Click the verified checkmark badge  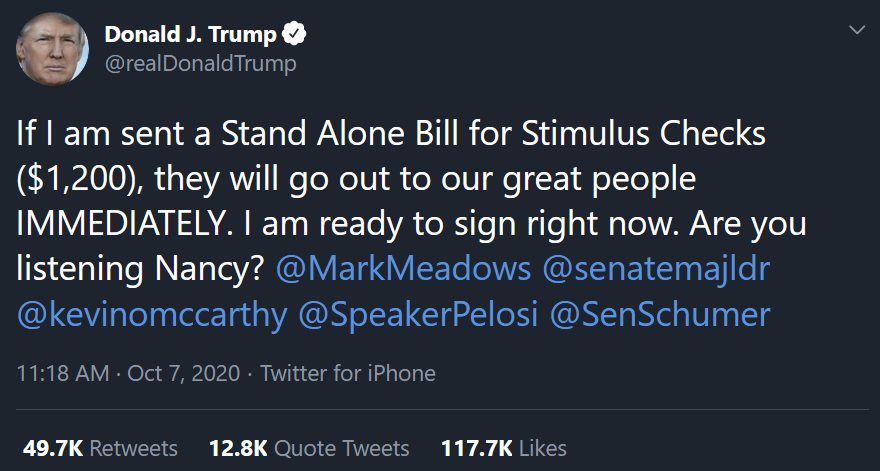(x=292, y=36)
